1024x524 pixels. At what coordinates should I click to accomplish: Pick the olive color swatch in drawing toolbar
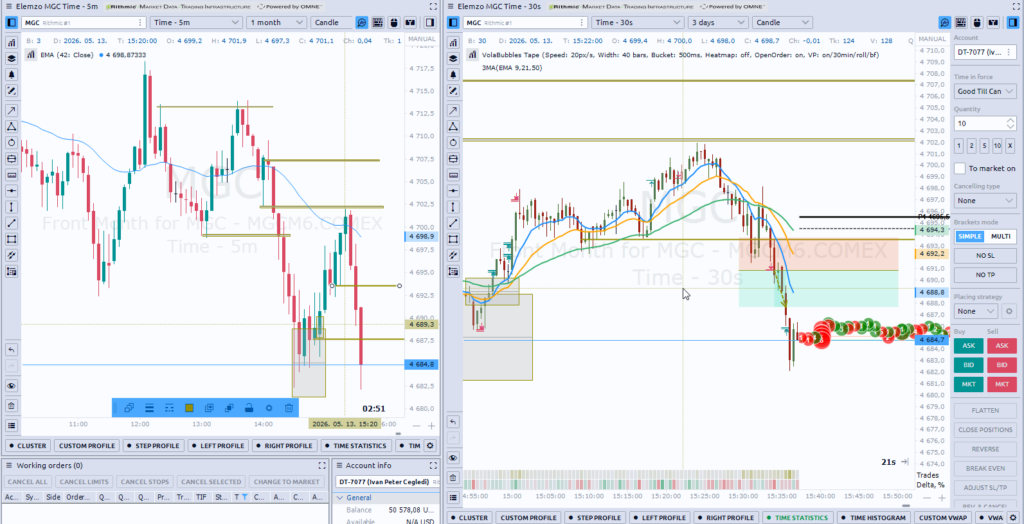[x=189, y=408]
